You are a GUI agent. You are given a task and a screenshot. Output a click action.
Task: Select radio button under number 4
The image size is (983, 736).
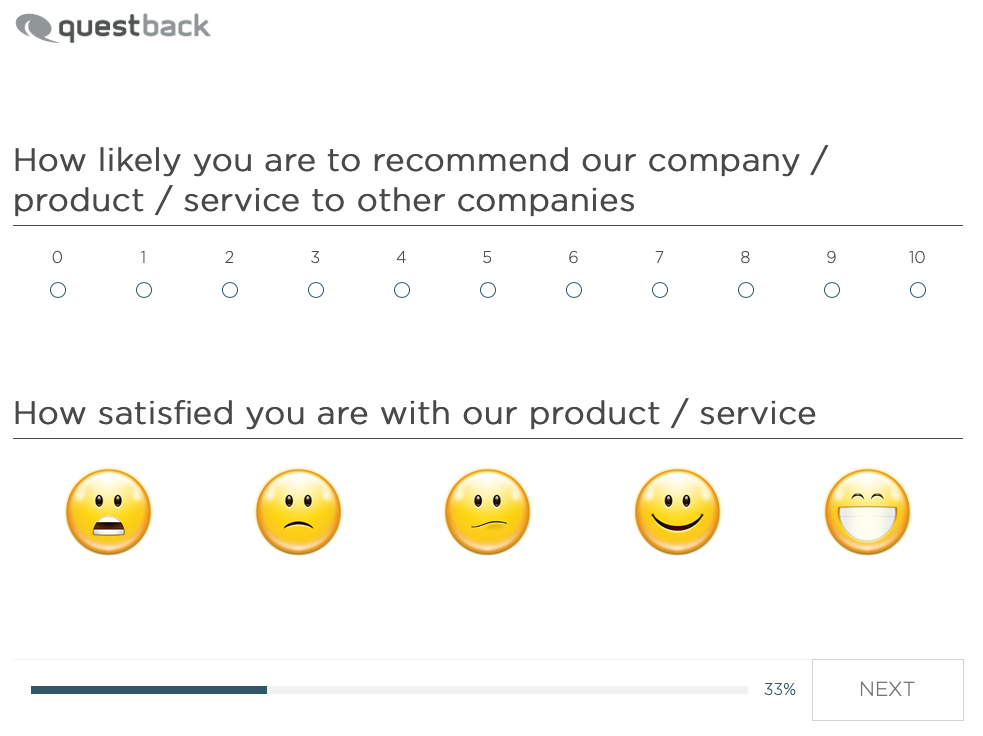pyautogui.click(x=402, y=290)
